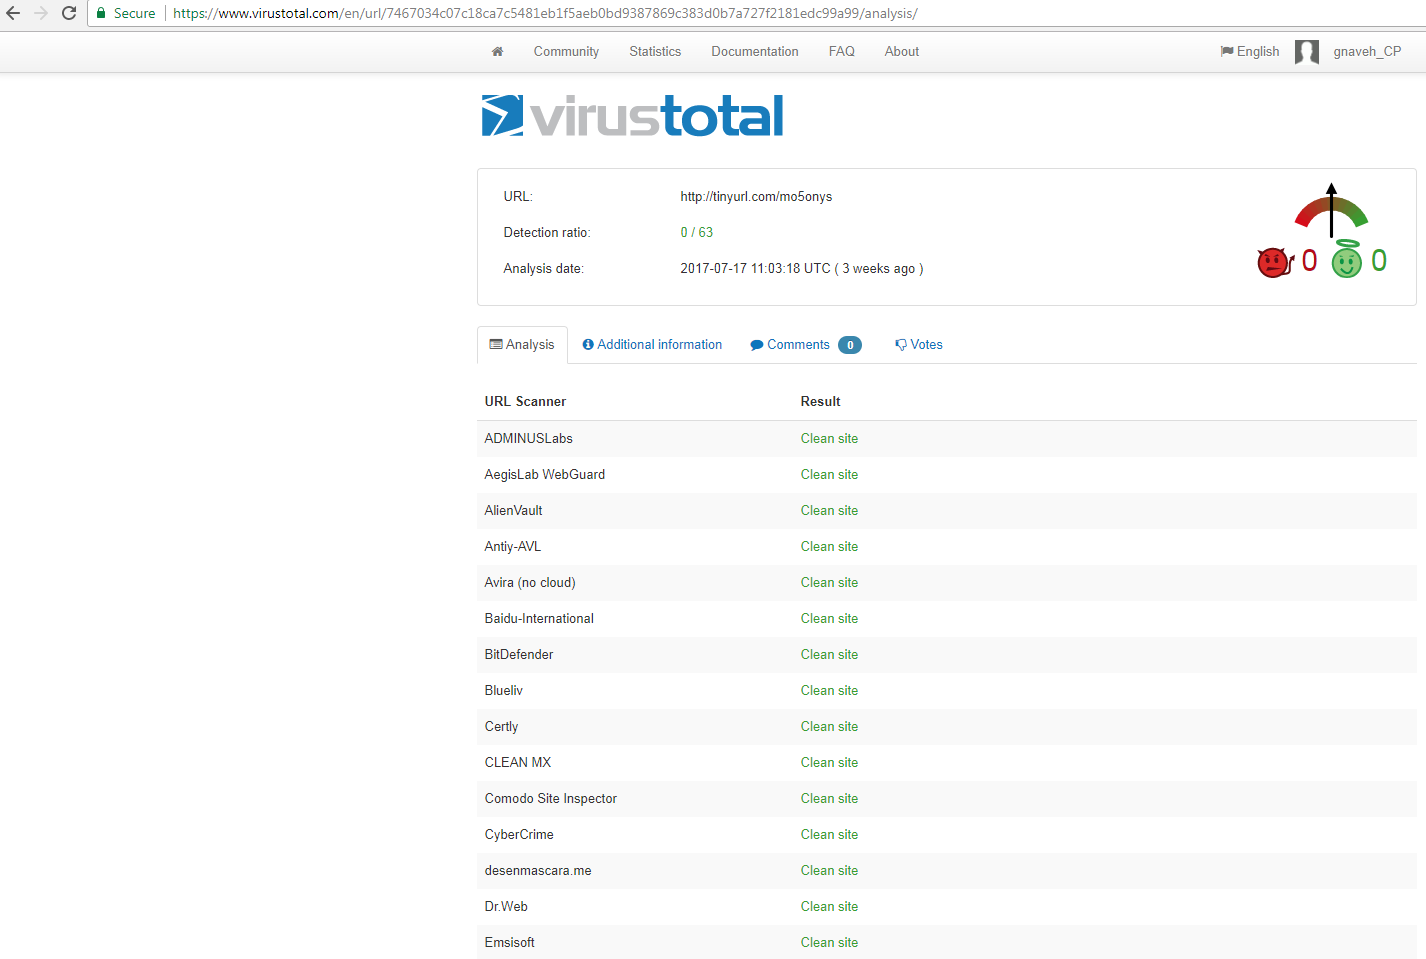
Task: Click the Avira (no cloud) scanner name
Action: point(530,582)
